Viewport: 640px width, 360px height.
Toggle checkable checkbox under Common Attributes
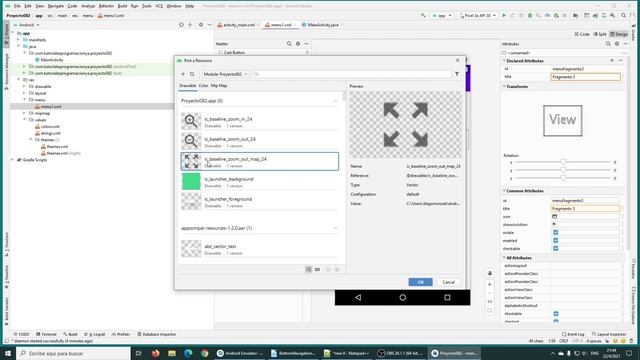point(556,248)
